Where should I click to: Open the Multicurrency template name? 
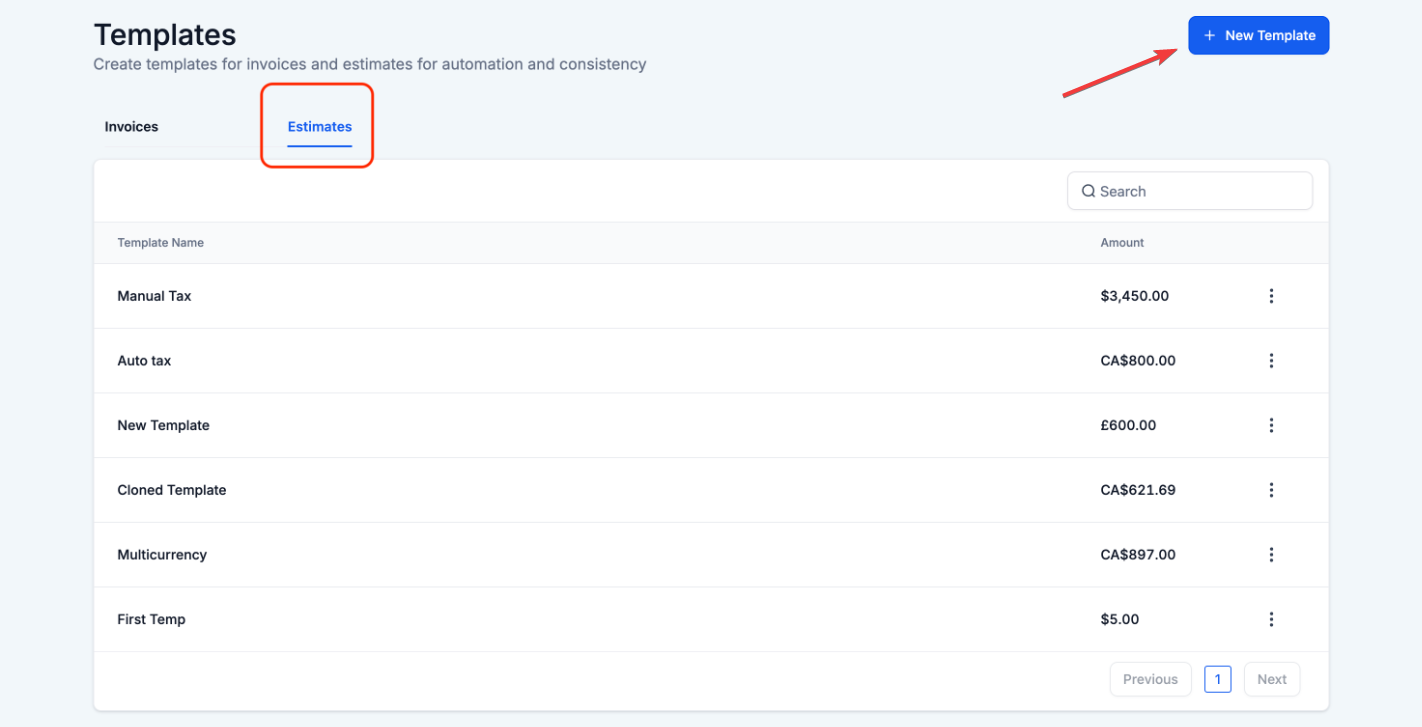coord(162,555)
